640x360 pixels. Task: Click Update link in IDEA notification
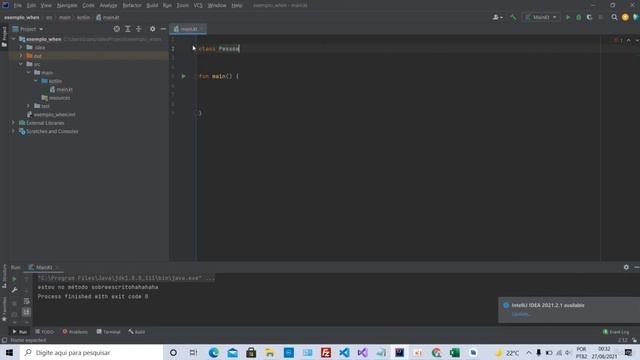click(521, 314)
